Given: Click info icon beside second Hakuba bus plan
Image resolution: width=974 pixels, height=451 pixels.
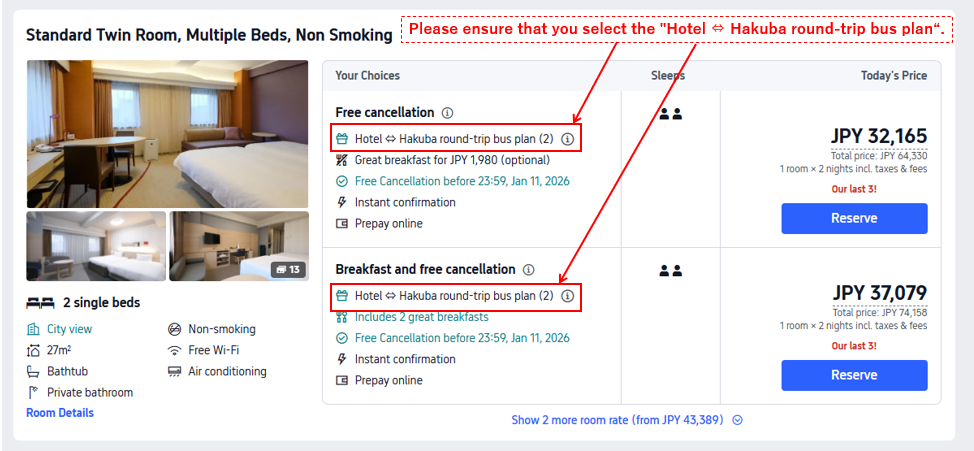Looking at the screenshot, I should pyautogui.click(x=567, y=296).
